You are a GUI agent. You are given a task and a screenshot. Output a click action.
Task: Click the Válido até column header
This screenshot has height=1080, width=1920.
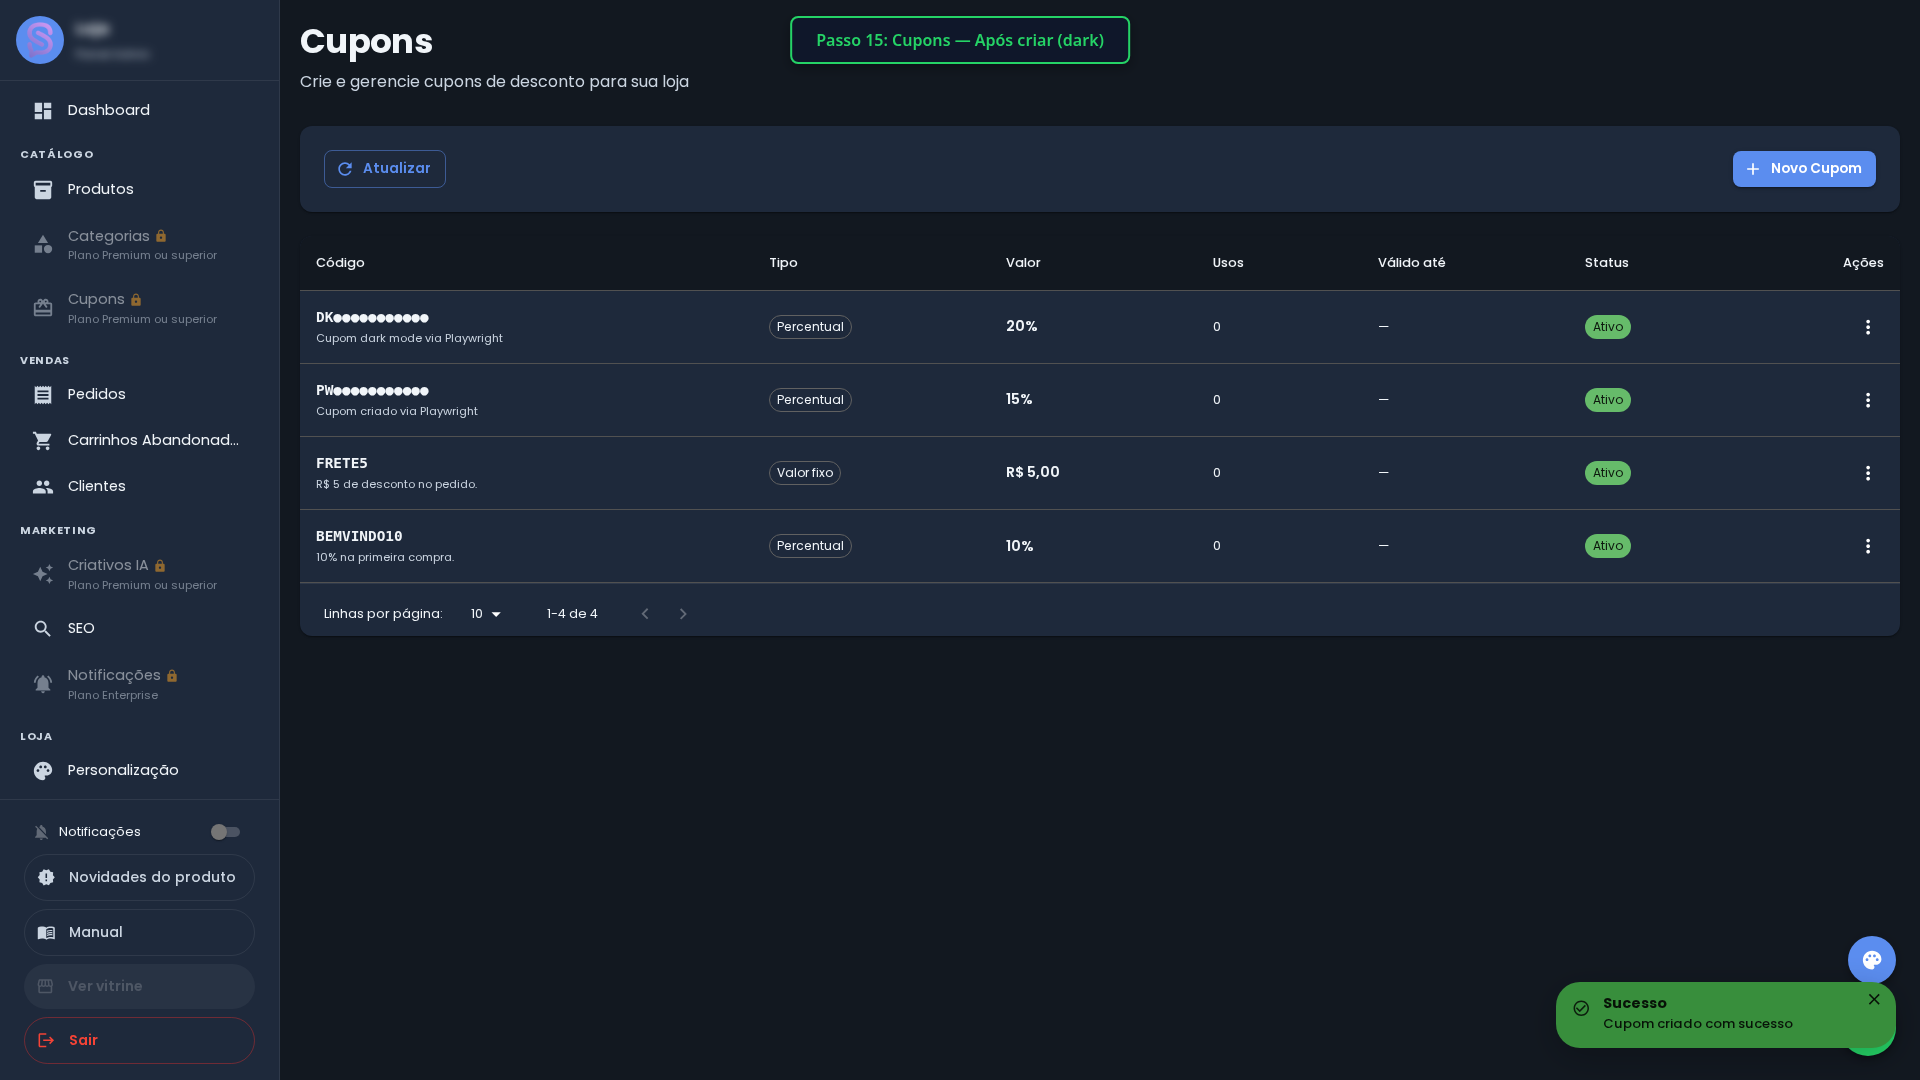pos(1412,263)
